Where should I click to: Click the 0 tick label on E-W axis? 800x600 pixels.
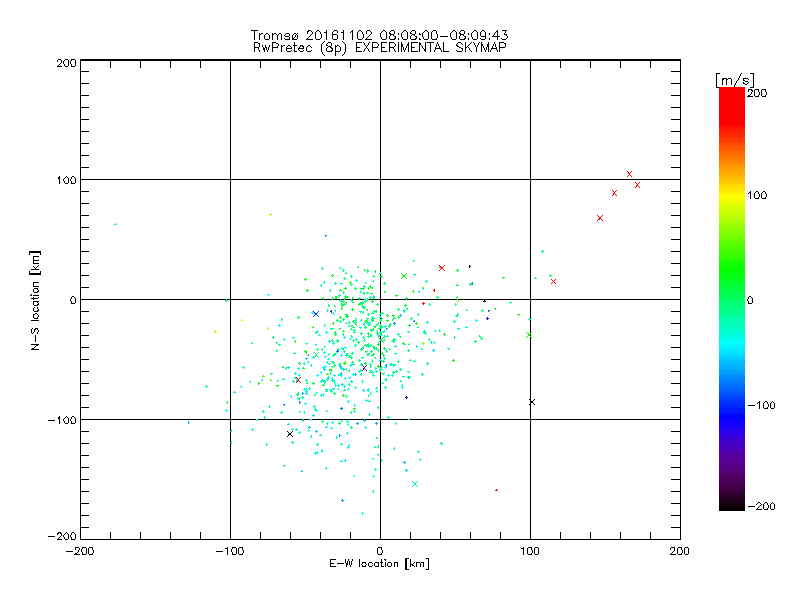coord(380,551)
